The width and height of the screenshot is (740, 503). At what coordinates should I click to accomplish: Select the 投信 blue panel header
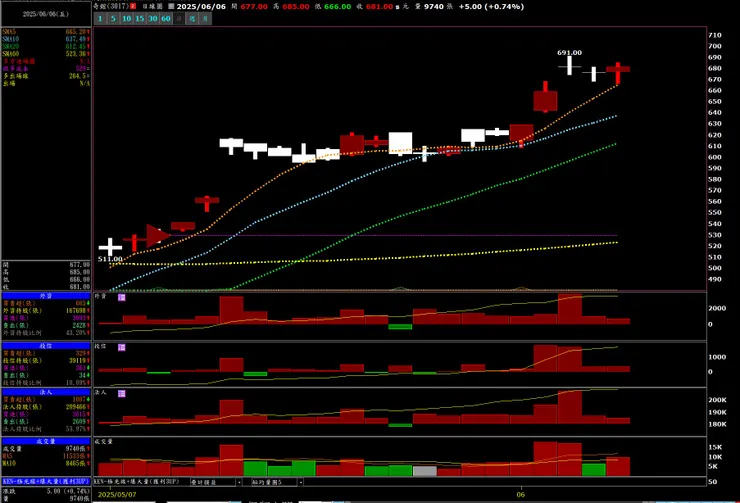46,346
